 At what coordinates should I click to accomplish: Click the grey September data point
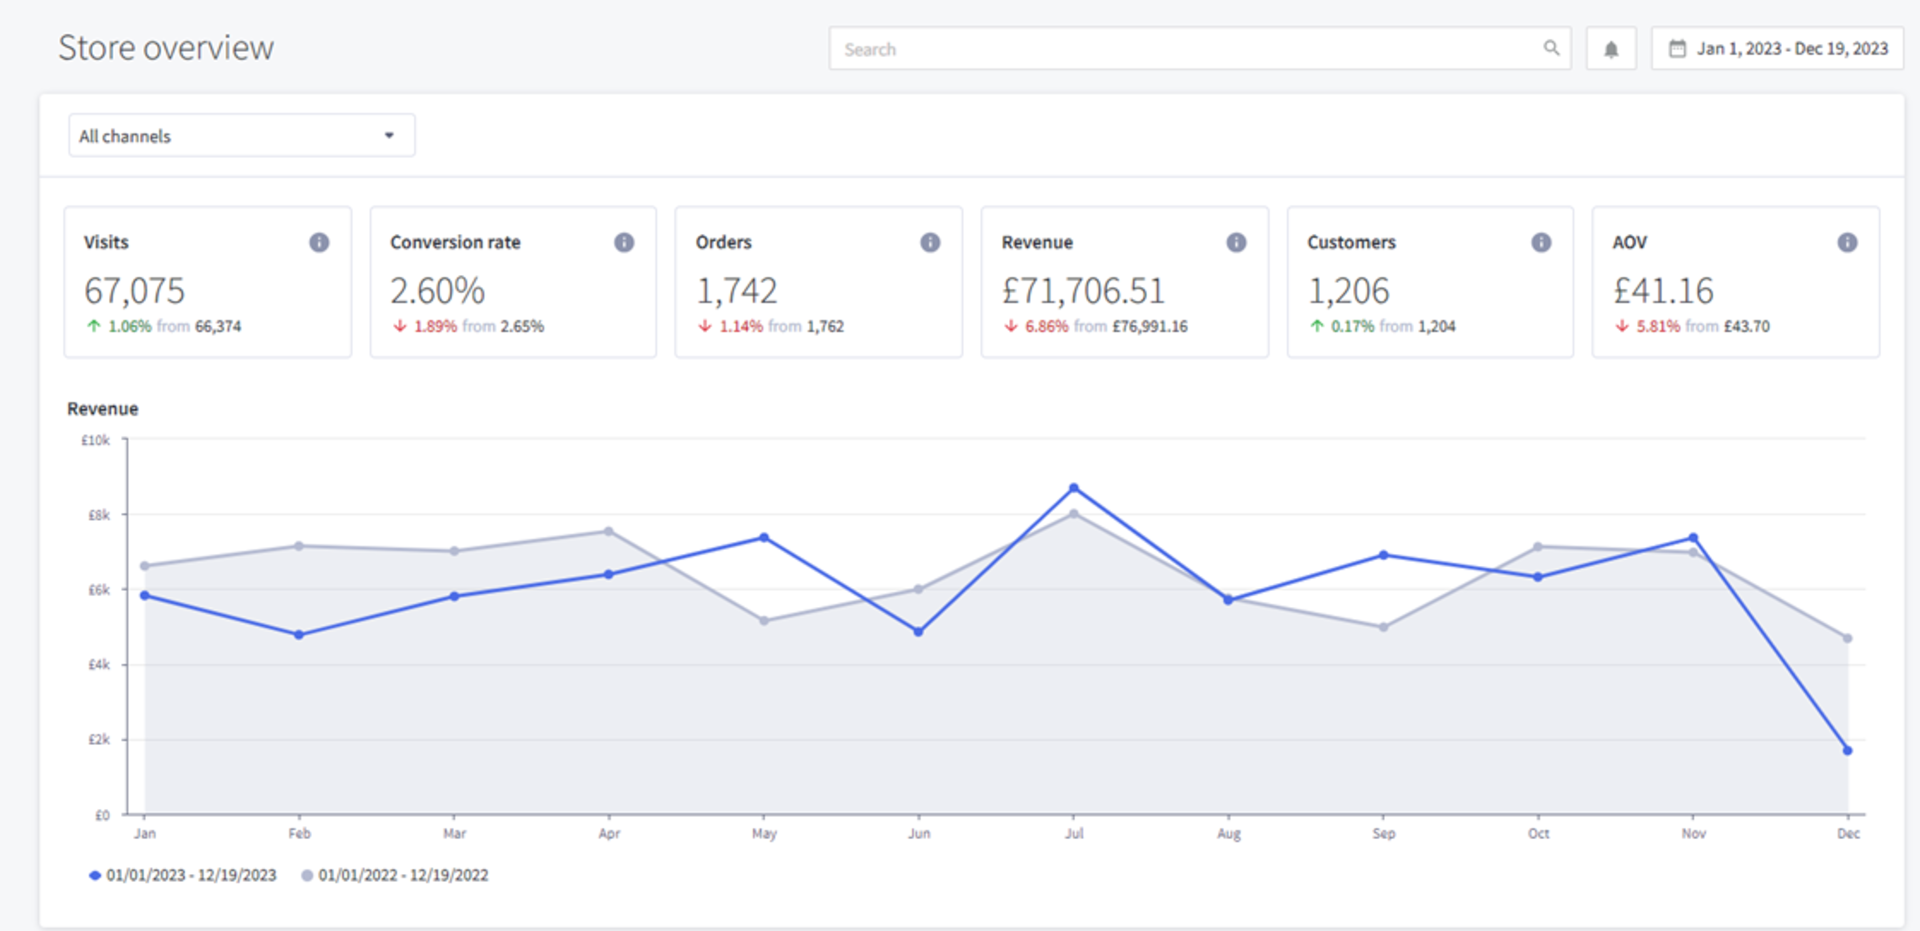[x=1383, y=627]
